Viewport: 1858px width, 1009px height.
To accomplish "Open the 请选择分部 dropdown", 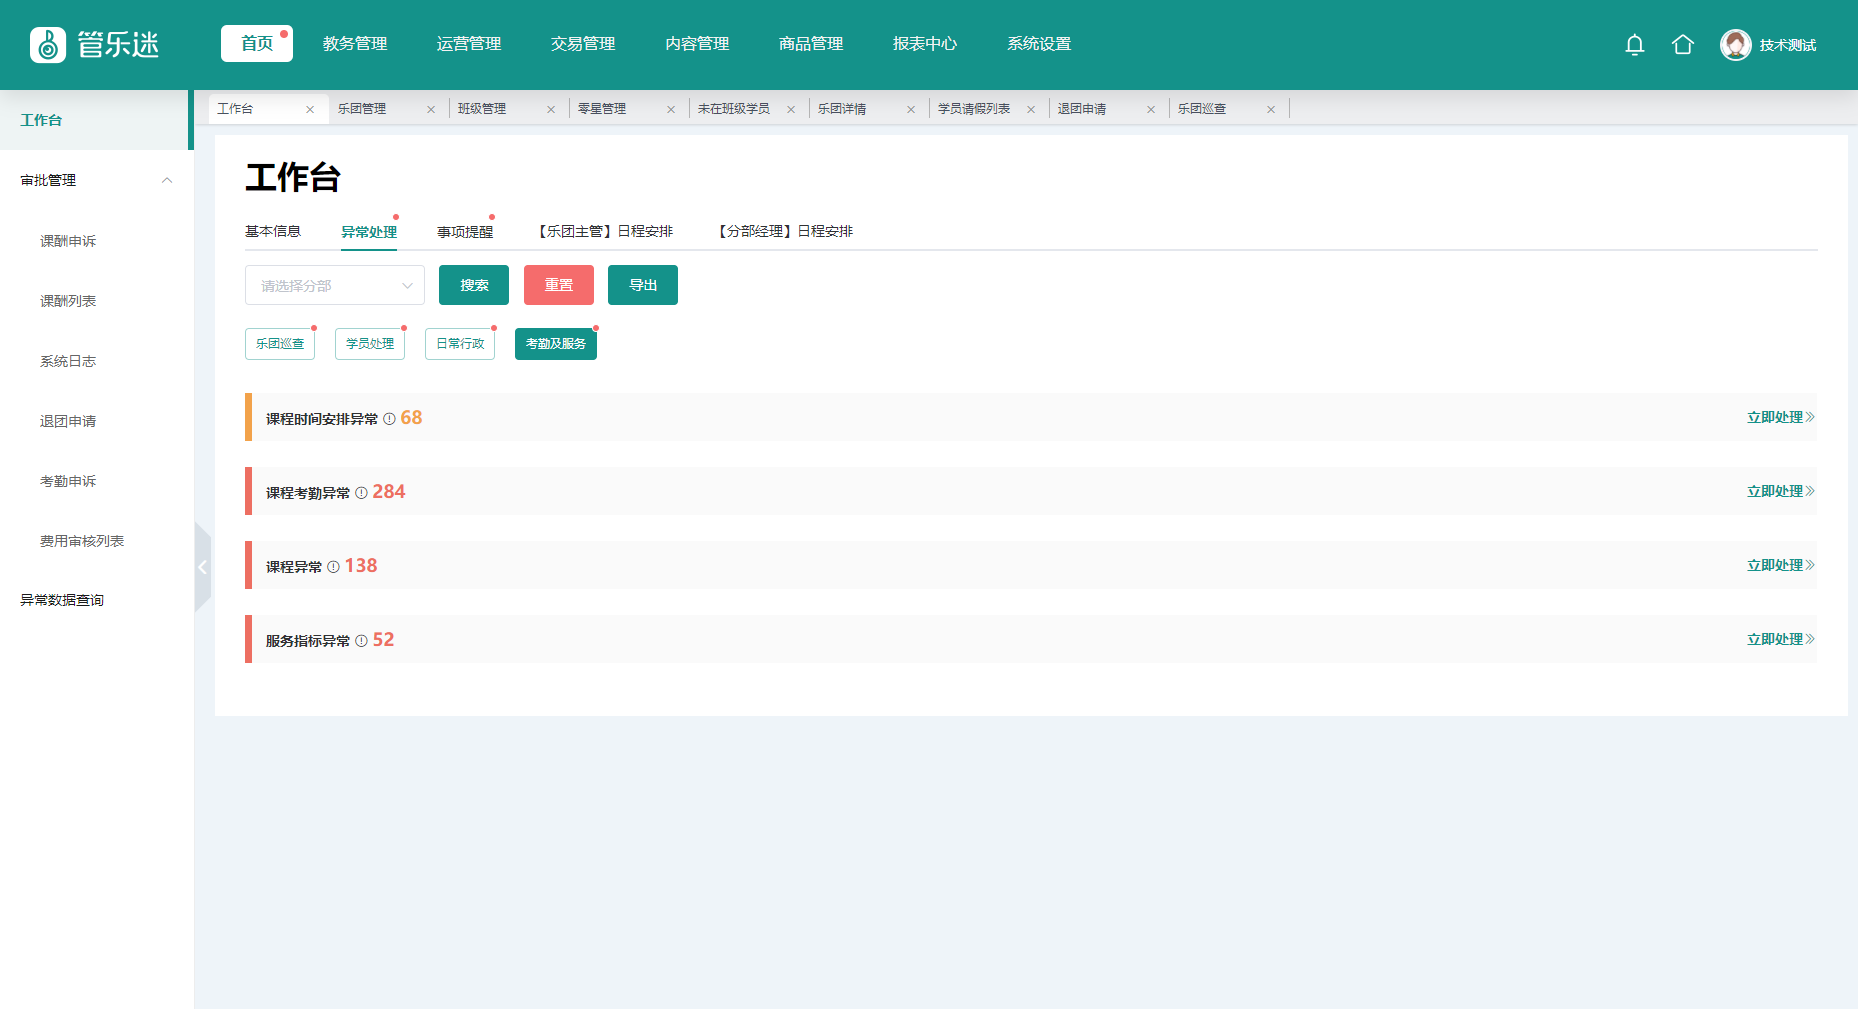I will tap(334, 286).
